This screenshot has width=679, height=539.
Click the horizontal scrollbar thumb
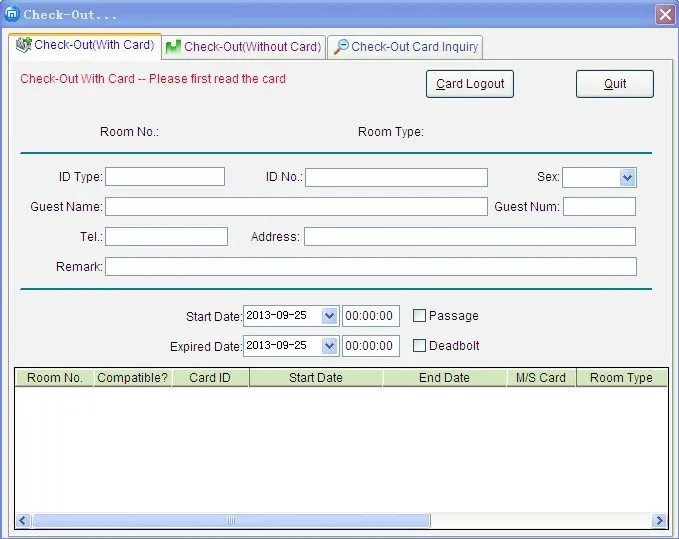231,520
